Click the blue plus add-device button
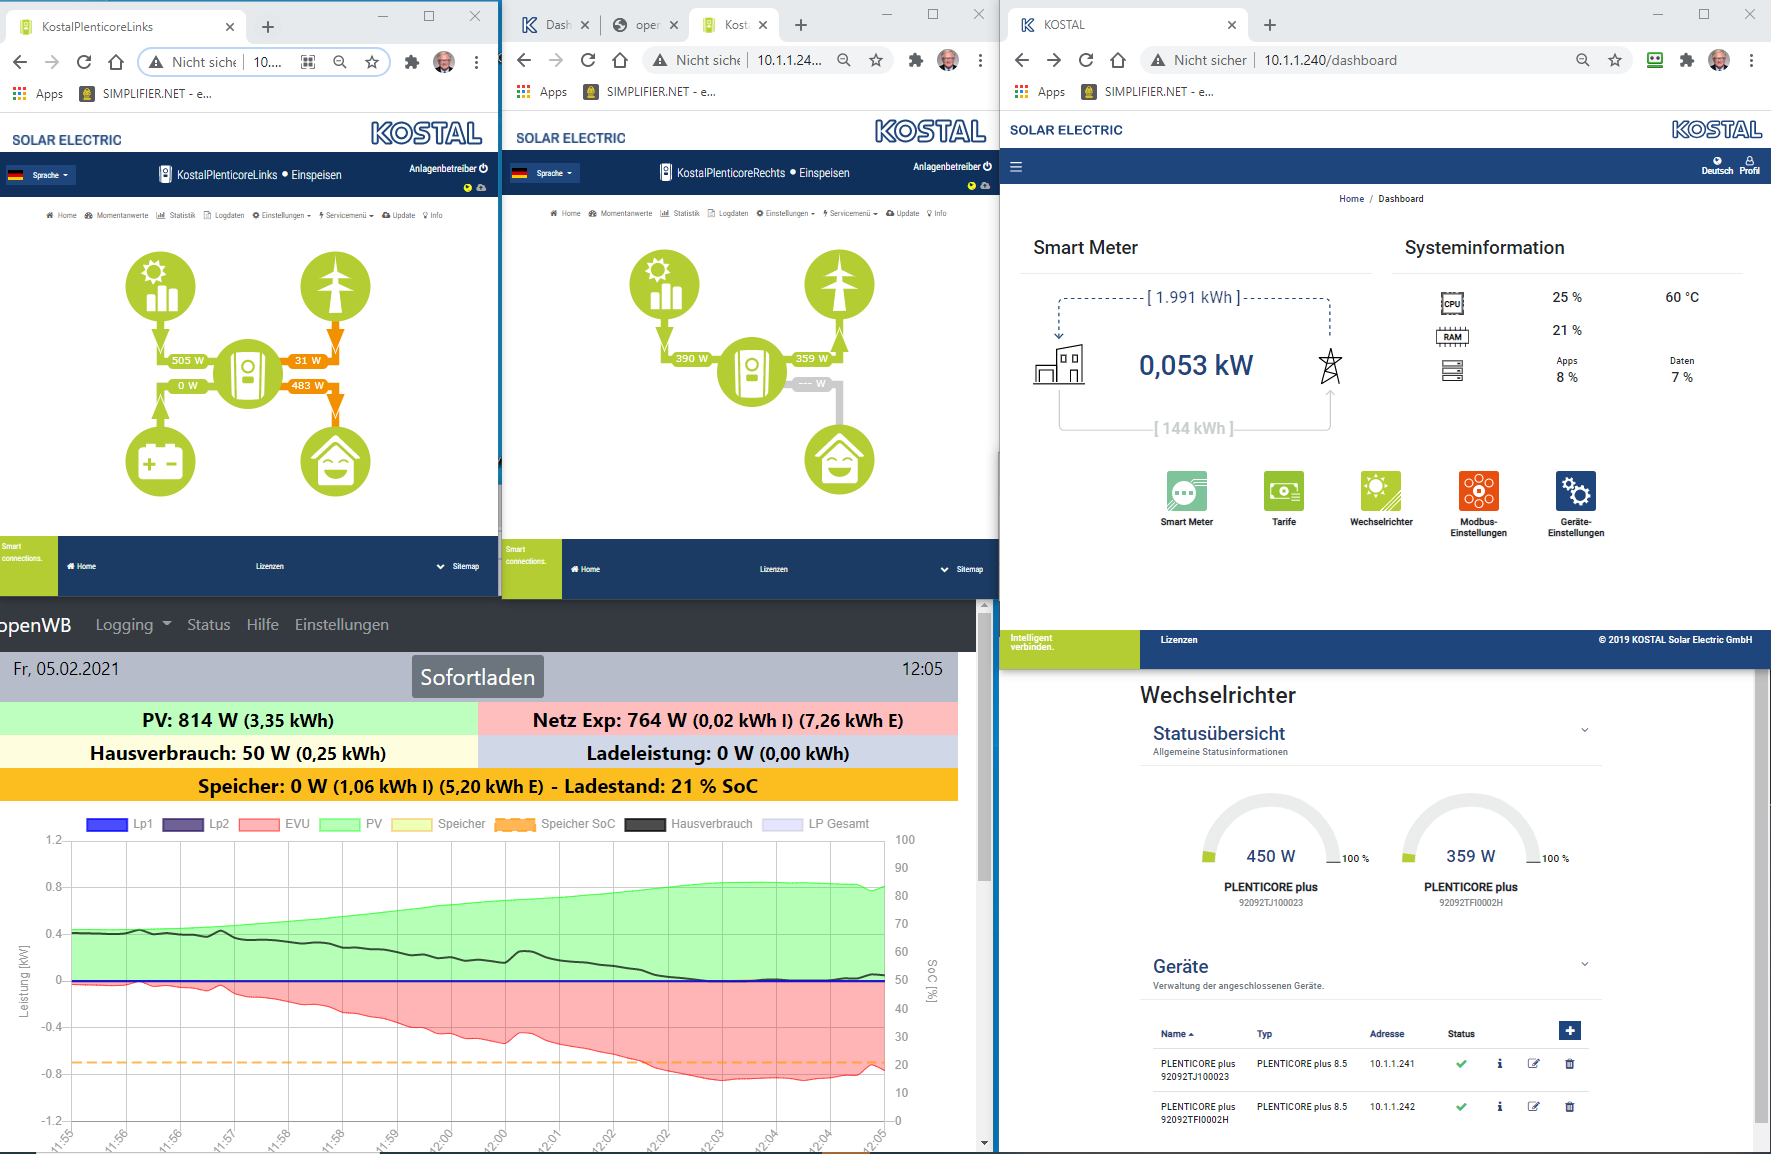This screenshot has height=1154, width=1771. tap(1569, 1031)
